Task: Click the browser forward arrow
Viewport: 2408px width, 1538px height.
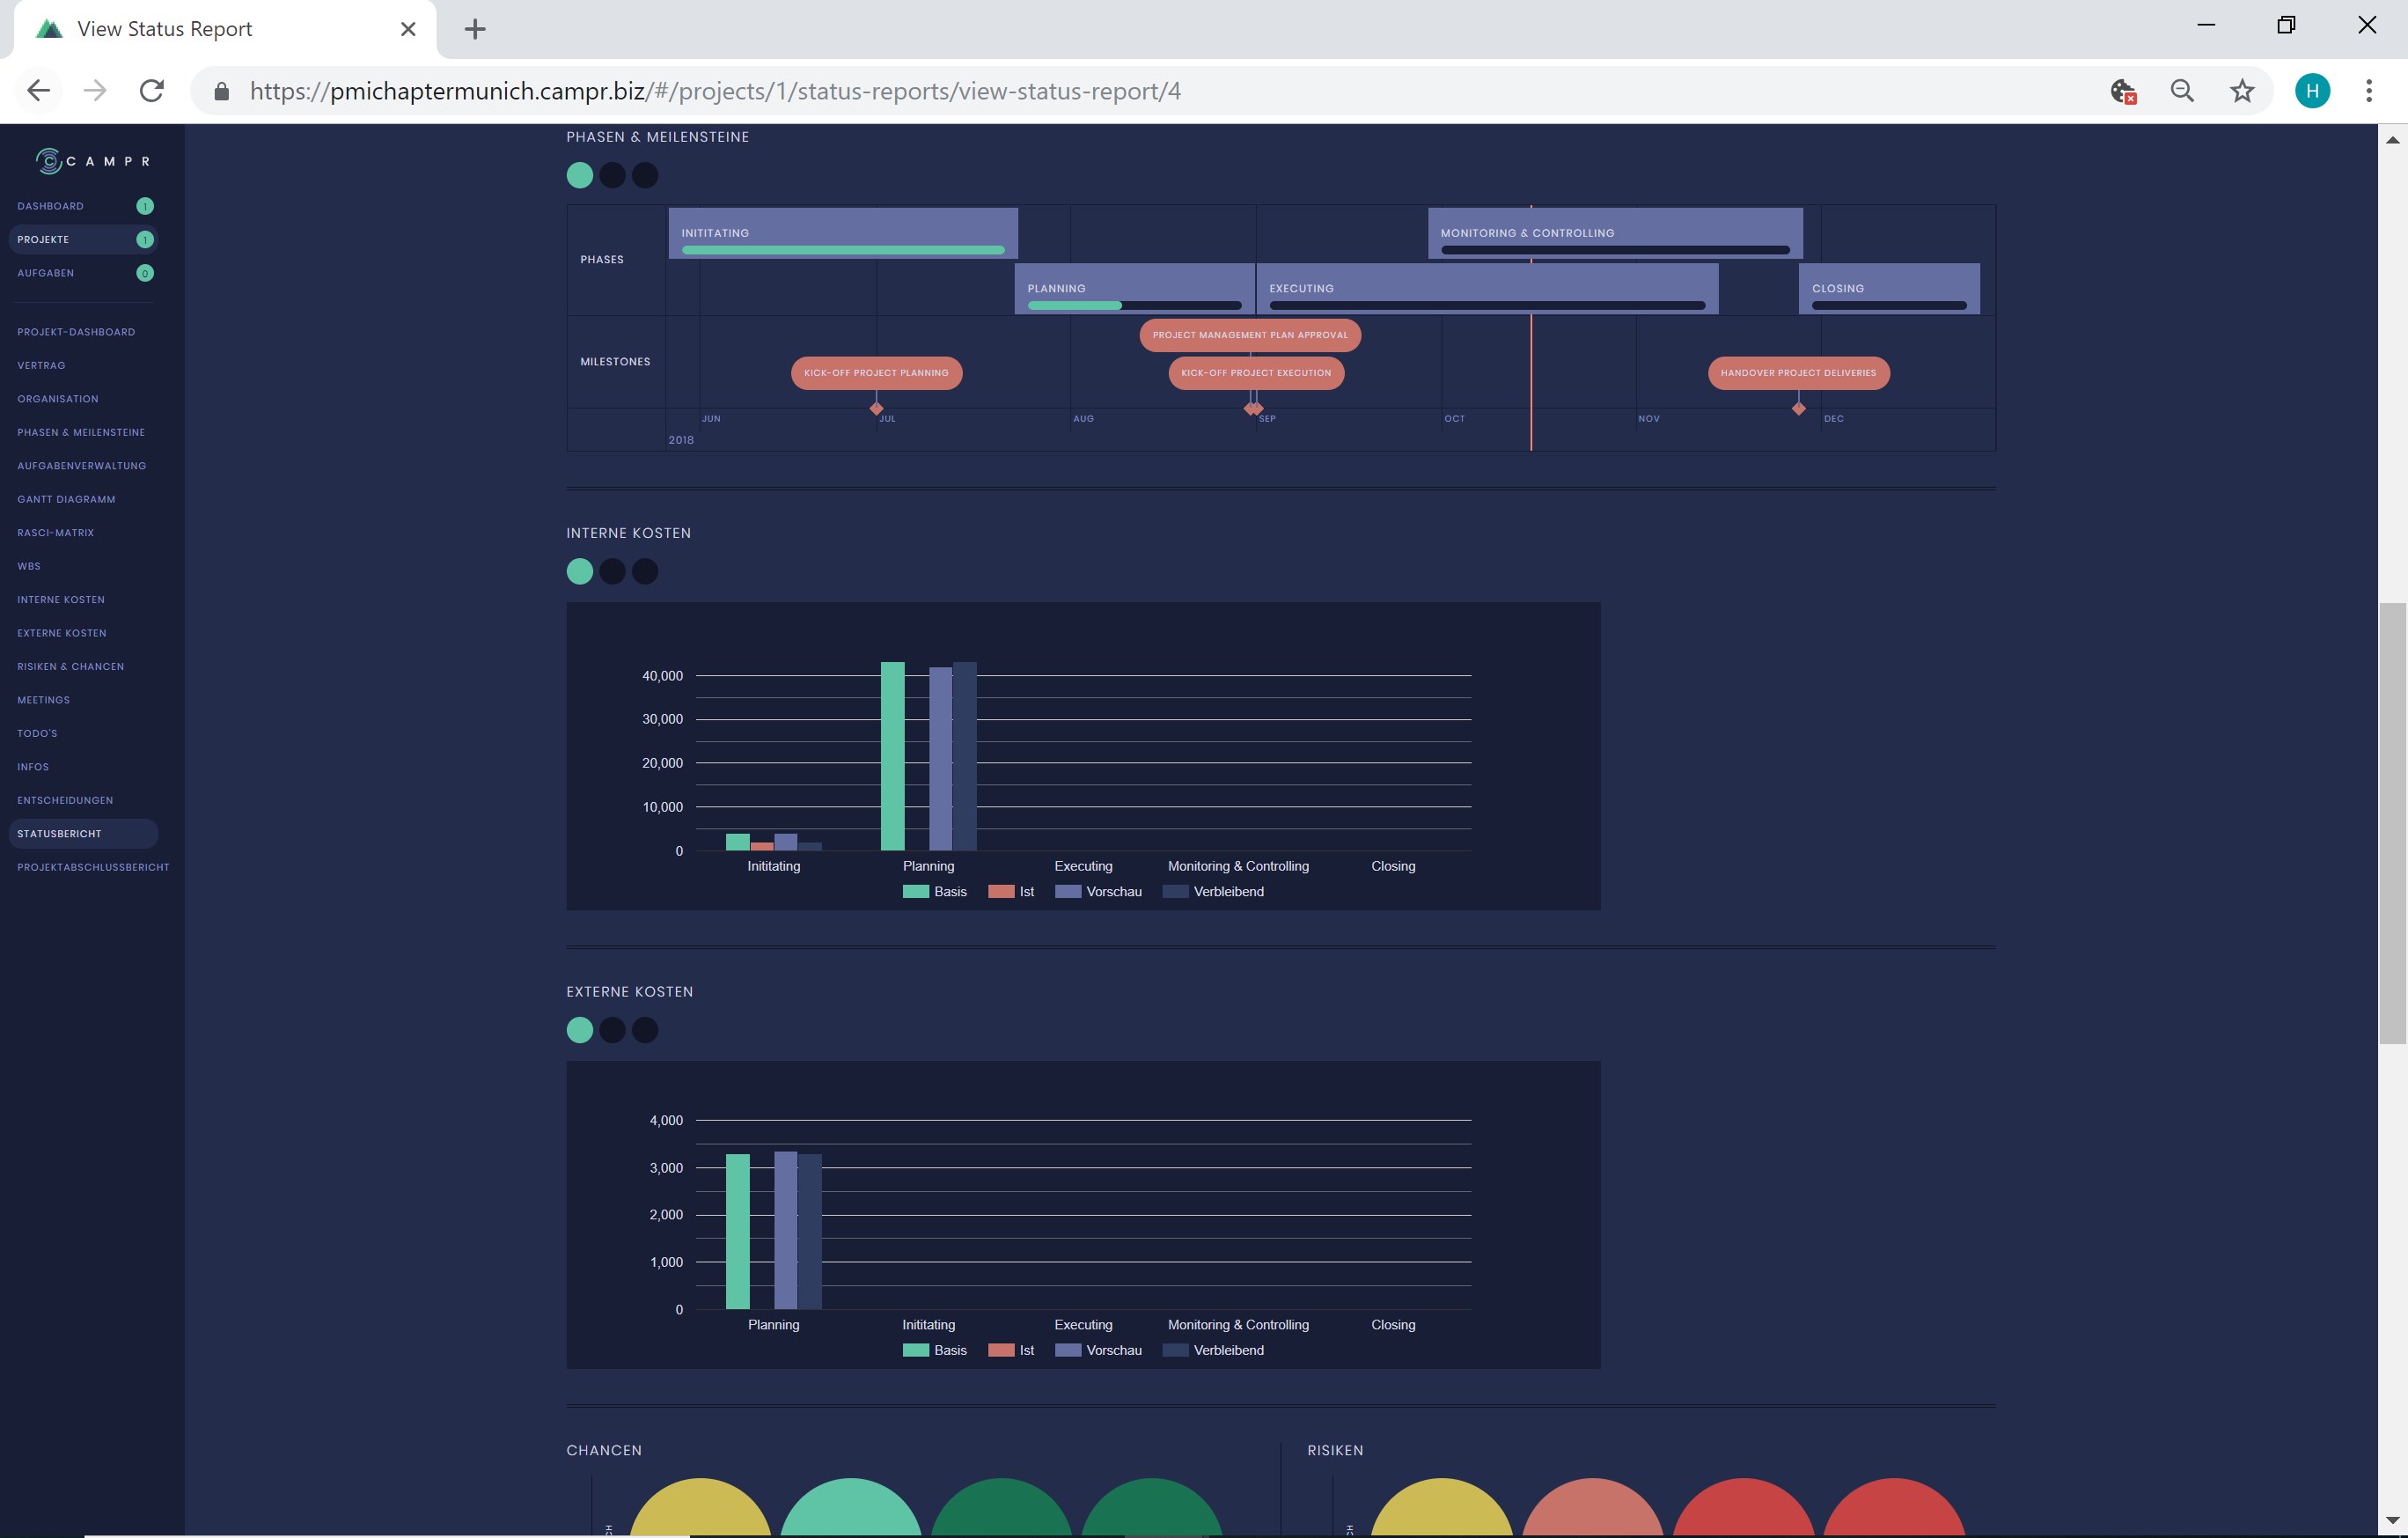Action: (x=95, y=91)
